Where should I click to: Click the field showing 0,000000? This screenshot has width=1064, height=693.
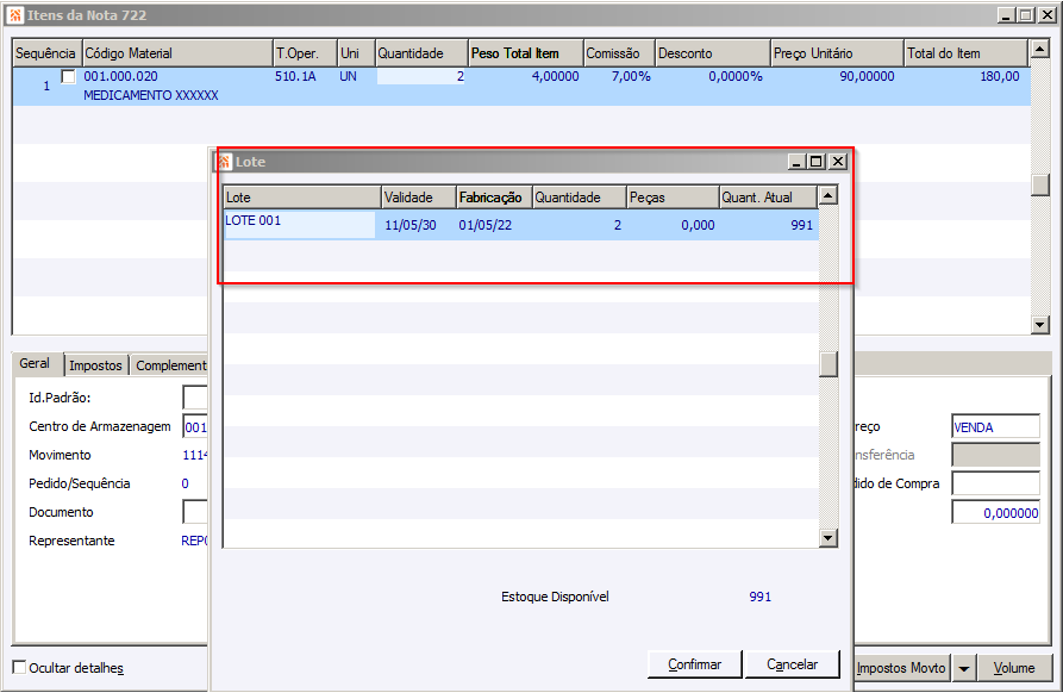point(995,512)
